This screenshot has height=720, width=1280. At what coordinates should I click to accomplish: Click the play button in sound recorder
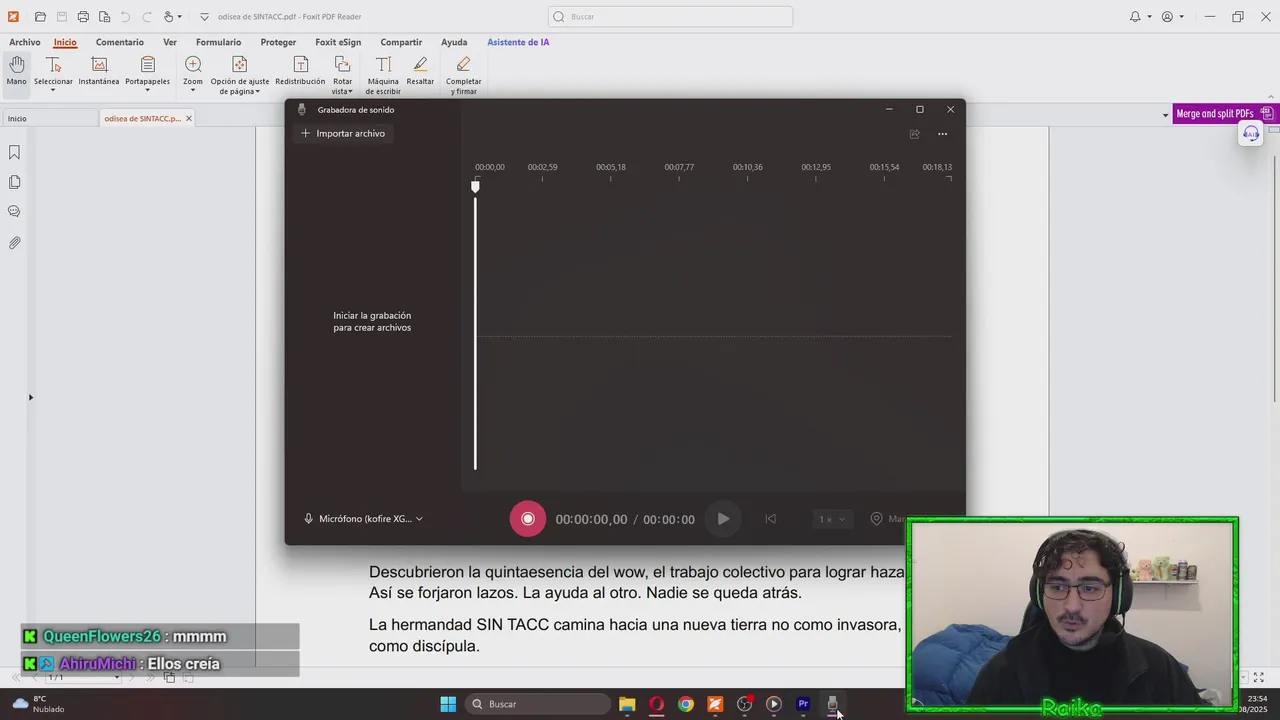(723, 519)
